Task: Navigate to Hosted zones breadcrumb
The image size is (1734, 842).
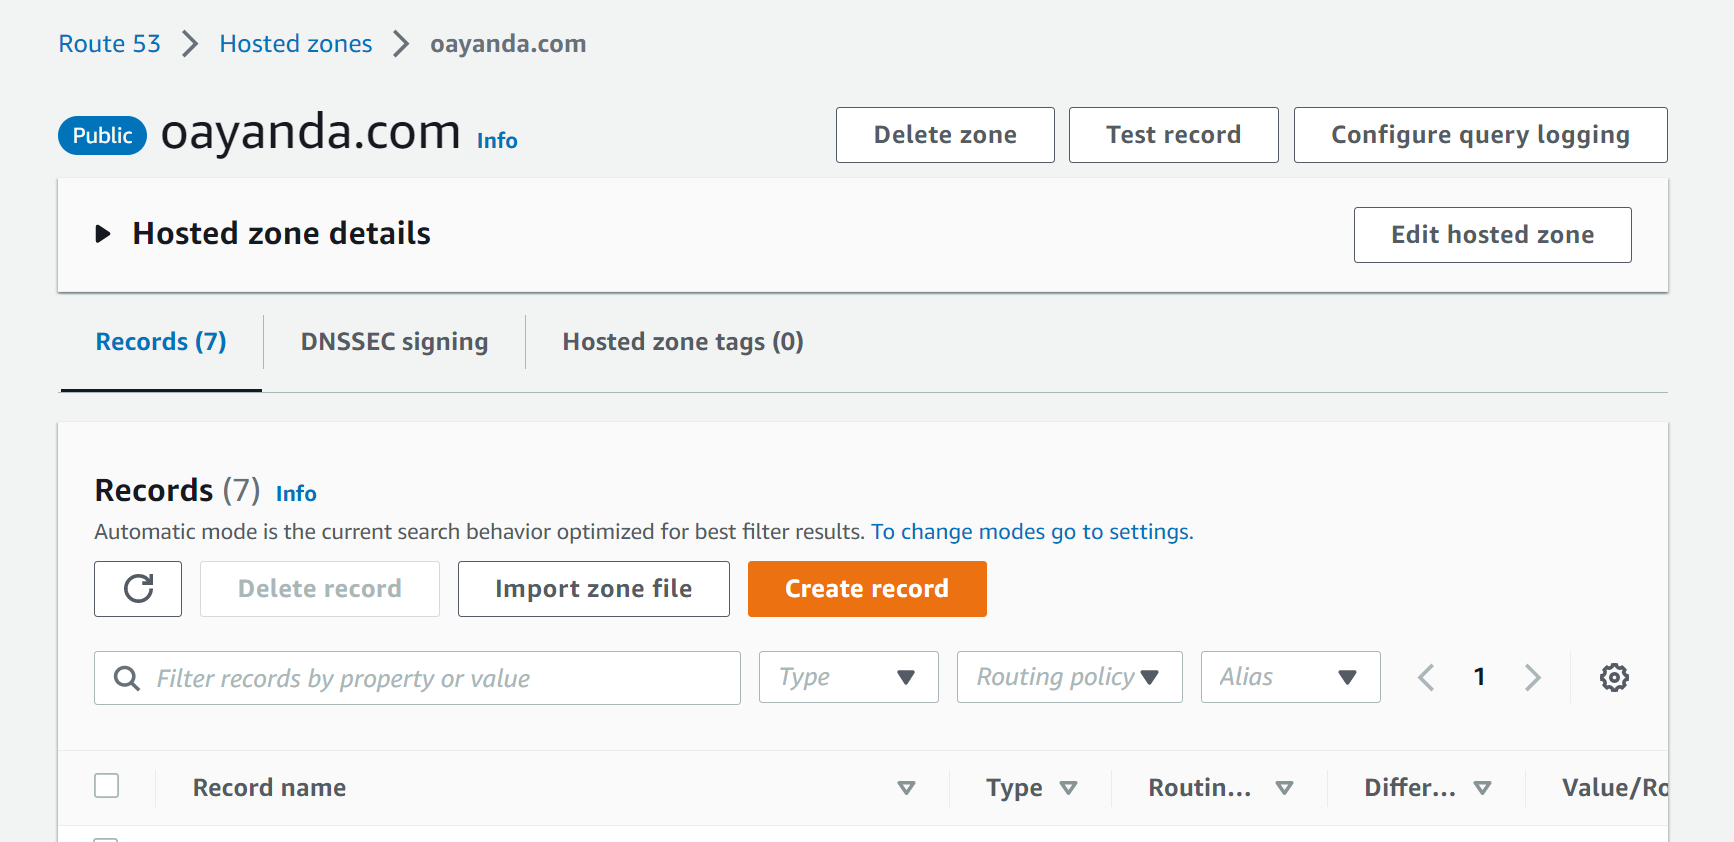Action: pyautogui.click(x=295, y=44)
